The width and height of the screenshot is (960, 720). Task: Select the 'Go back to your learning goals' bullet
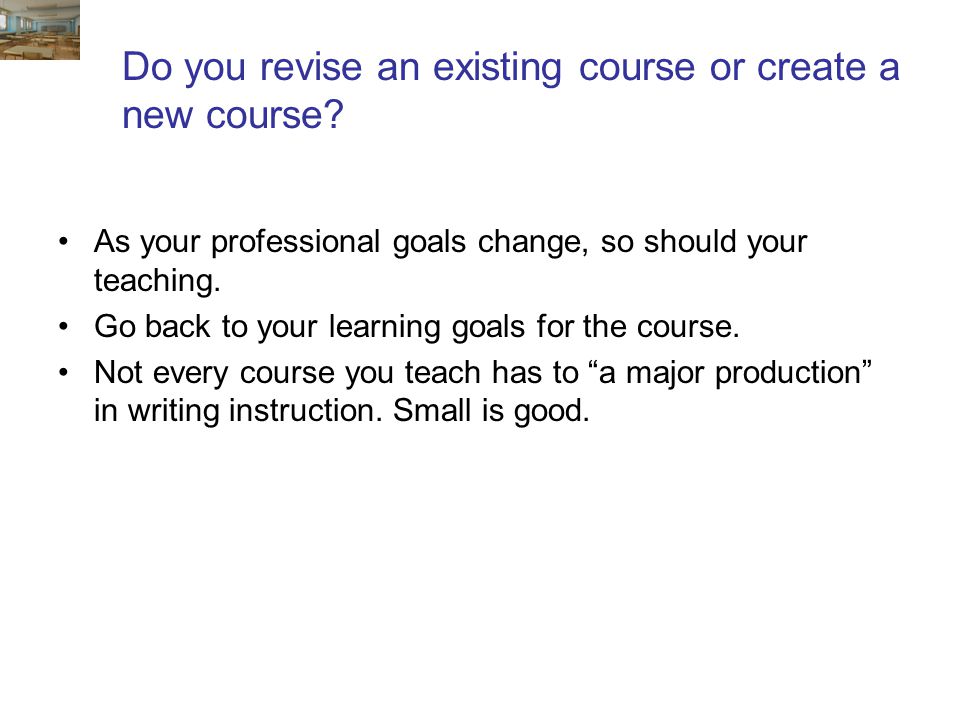(x=417, y=326)
